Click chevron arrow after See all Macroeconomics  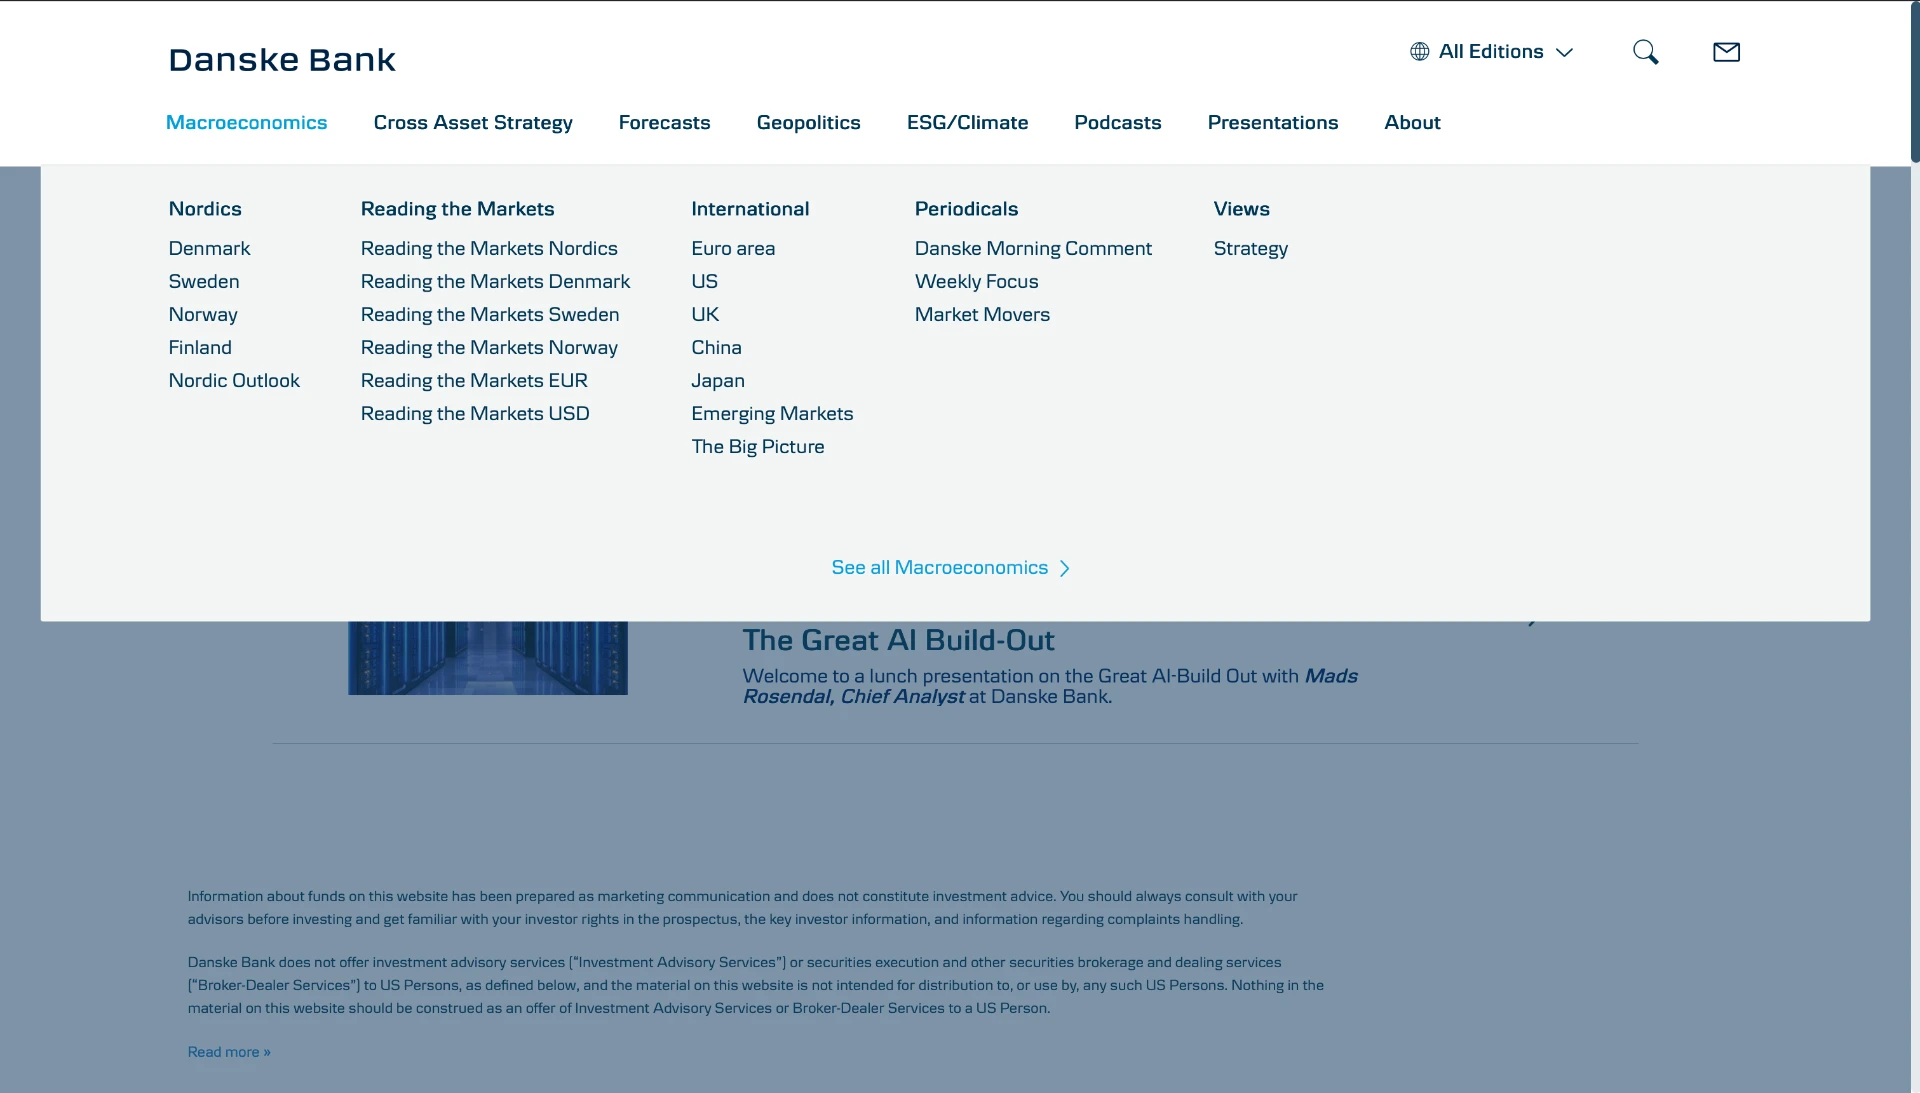coord(1064,568)
